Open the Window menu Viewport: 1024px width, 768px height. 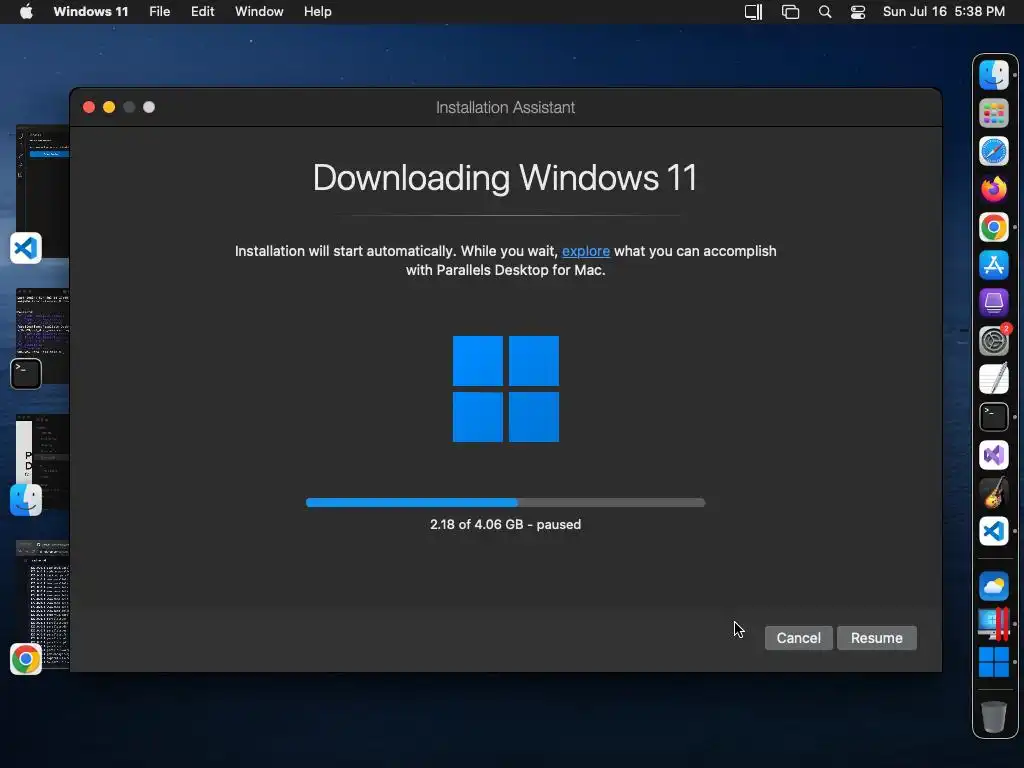coord(259,12)
